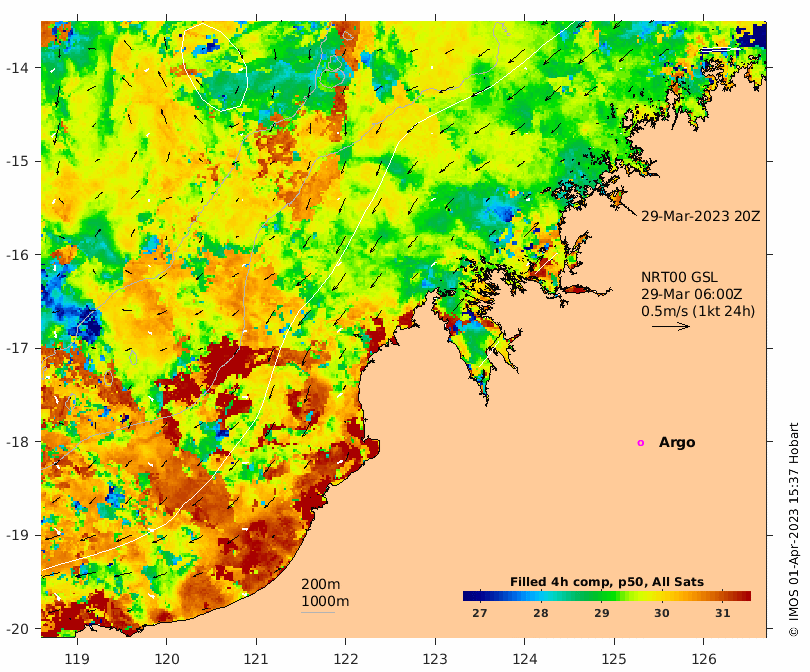Click the colorbar tick label 27
This screenshot has width=810, height=672.
(x=480, y=613)
